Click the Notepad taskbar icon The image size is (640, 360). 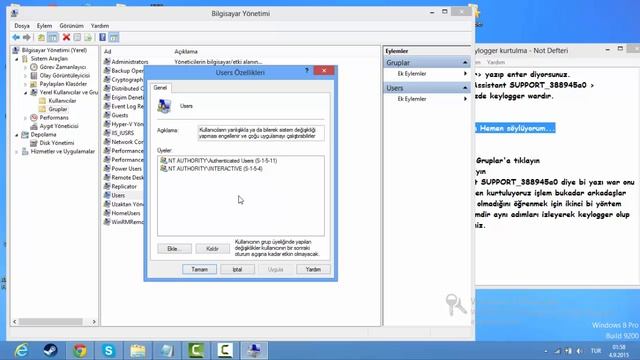point(167,350)
